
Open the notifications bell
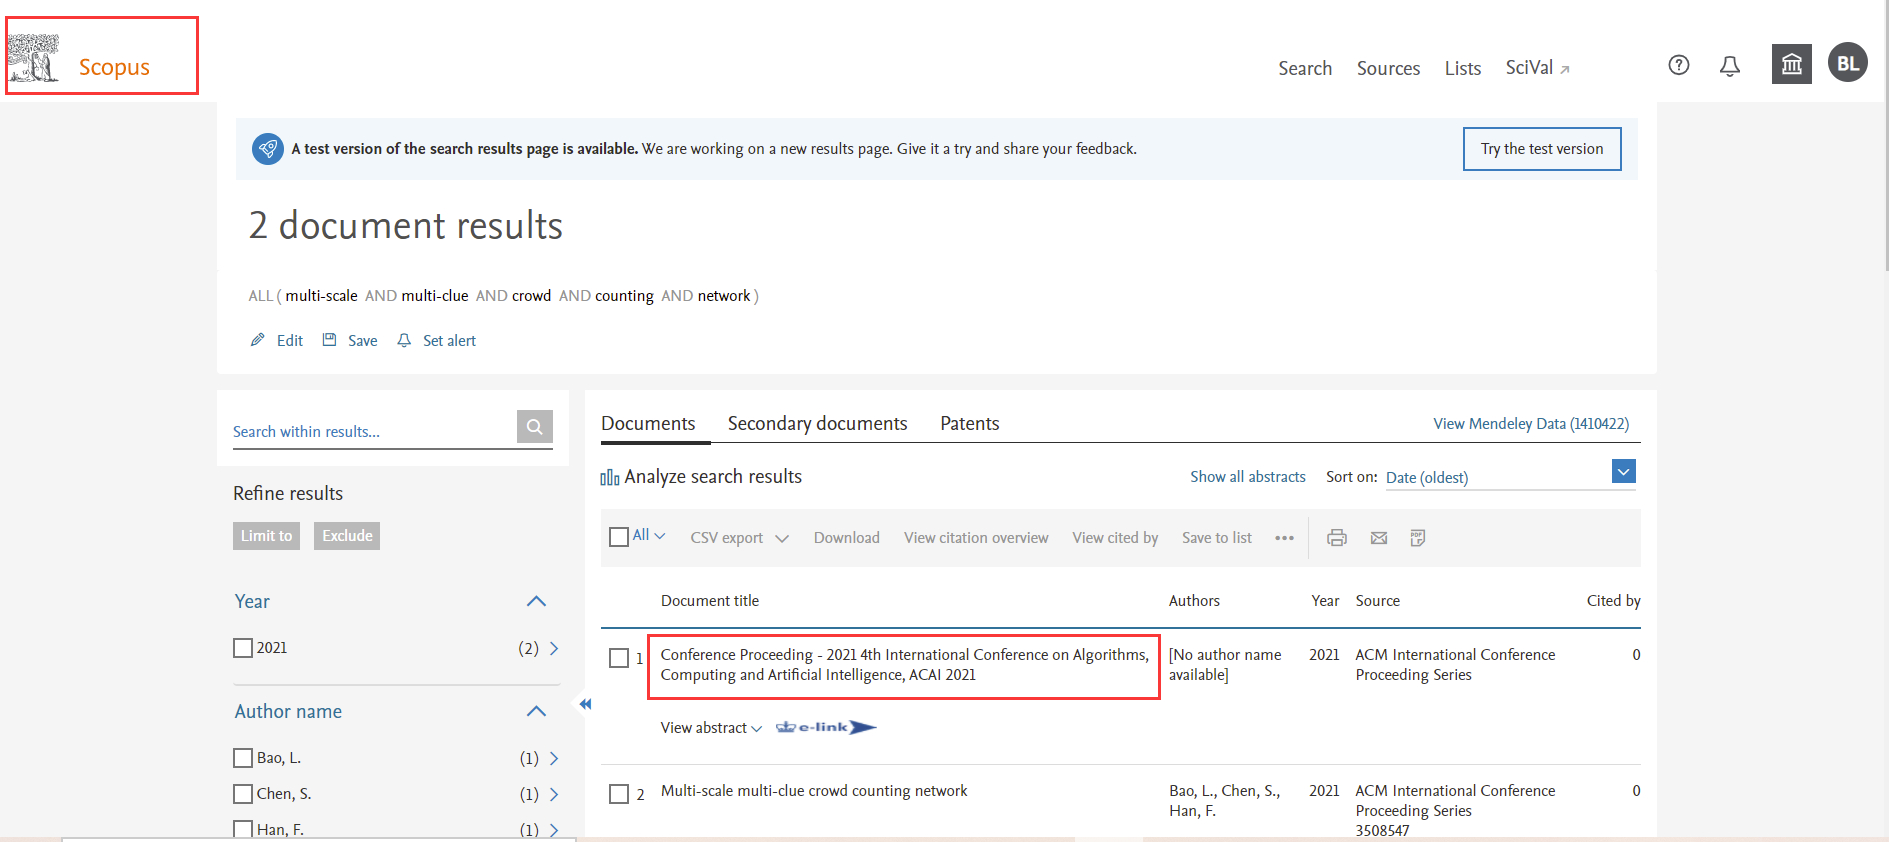click(x=1730, y=65)
